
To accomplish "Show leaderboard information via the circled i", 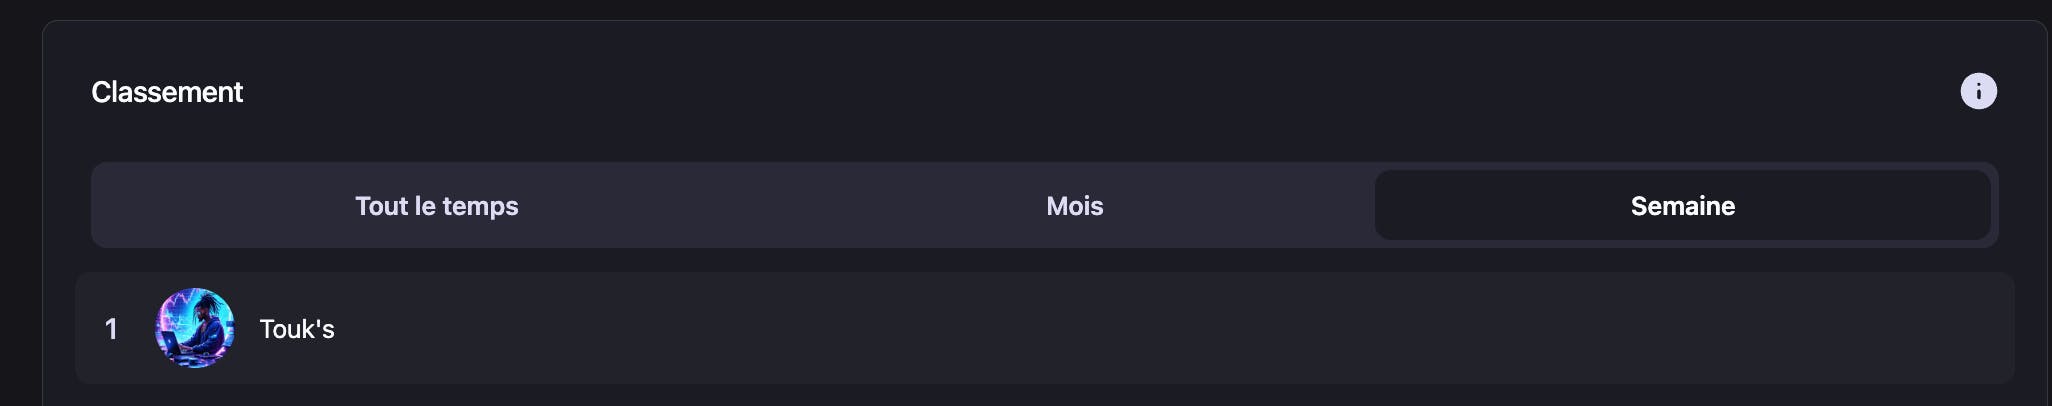I will click(1978, 91).
